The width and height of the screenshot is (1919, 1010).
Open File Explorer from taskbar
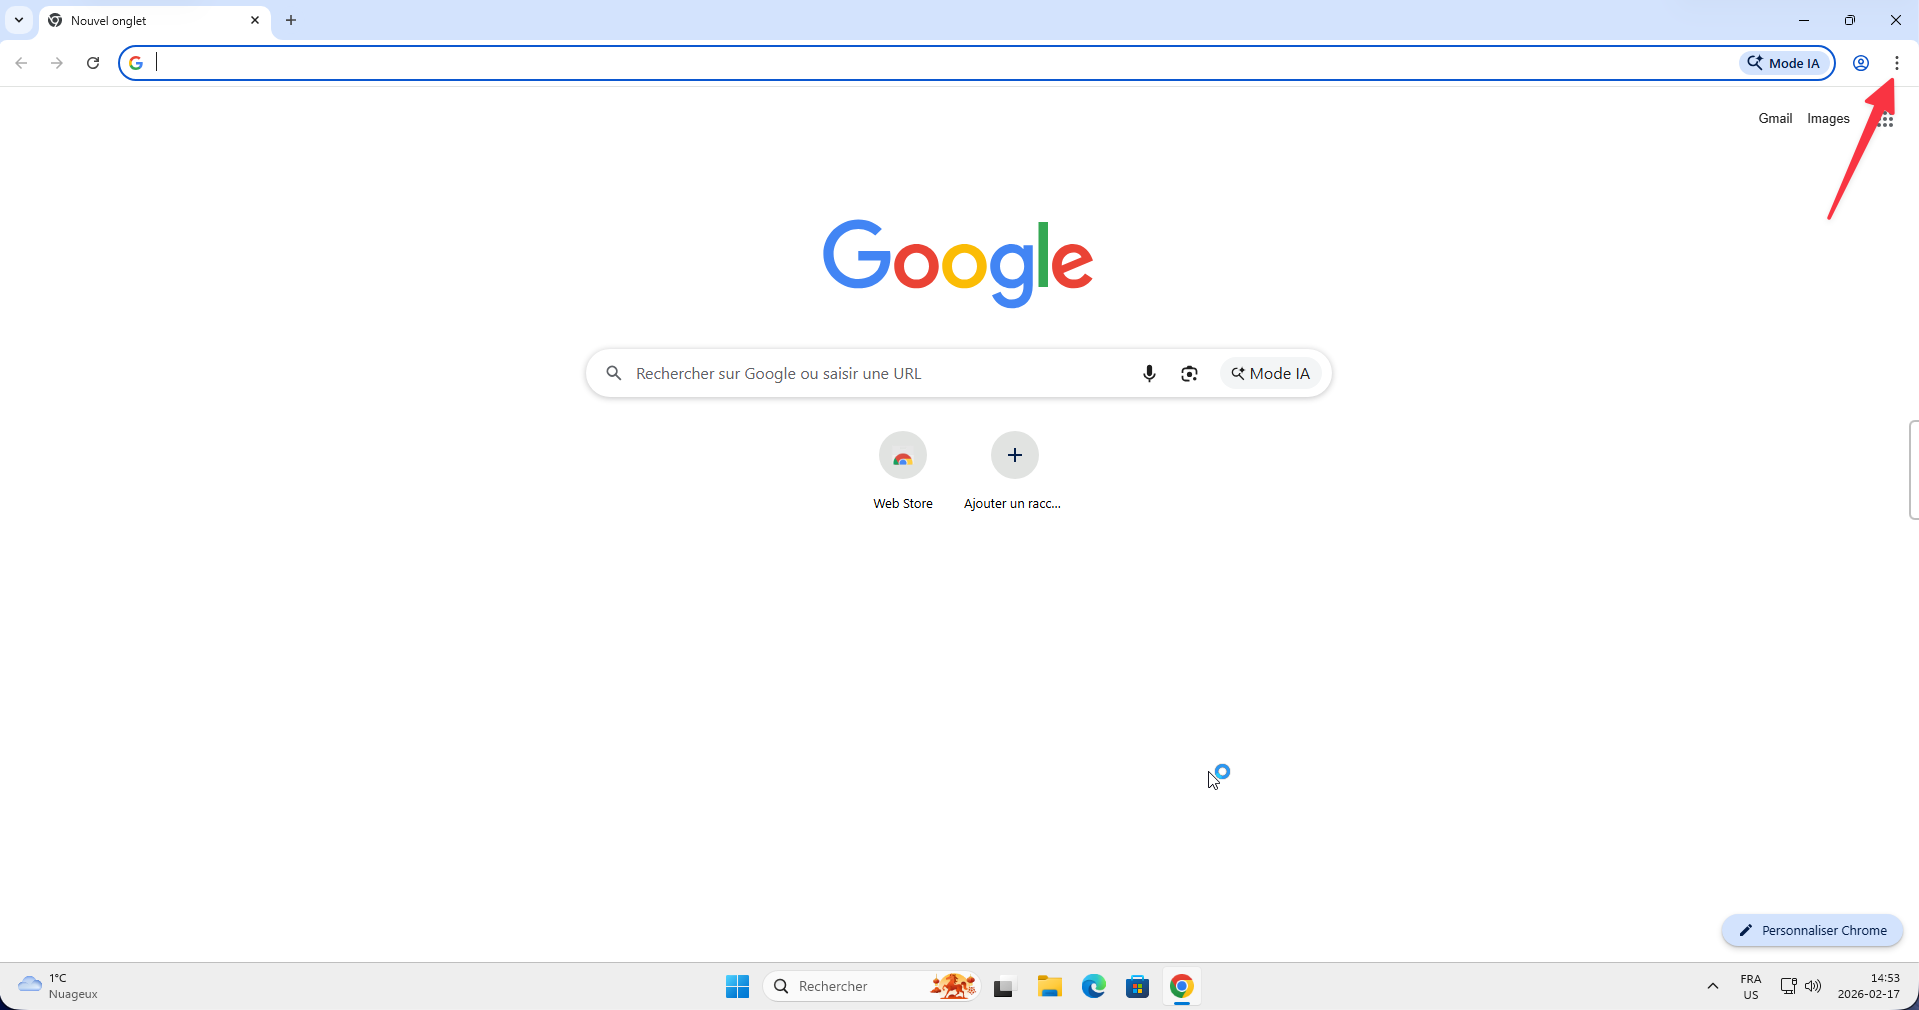1049,986
